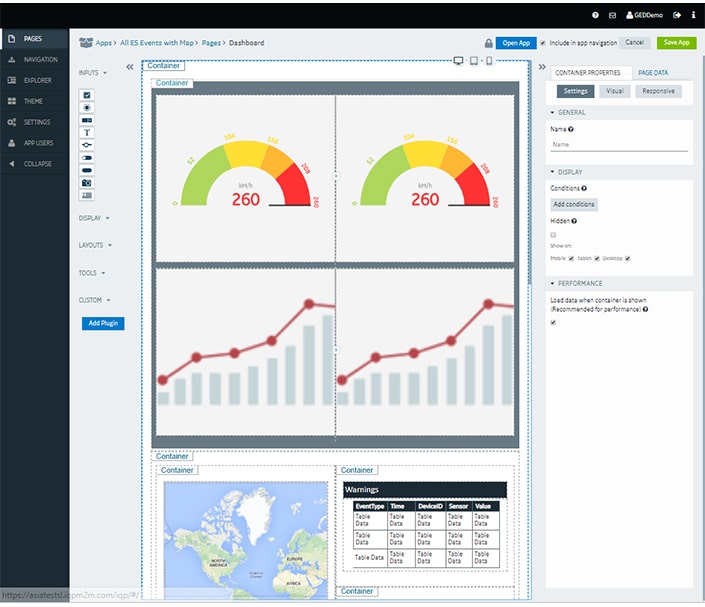Viewport: 705px width, 607px height.
Task: Select the slider input widget icon
Action: pos(87,145)
